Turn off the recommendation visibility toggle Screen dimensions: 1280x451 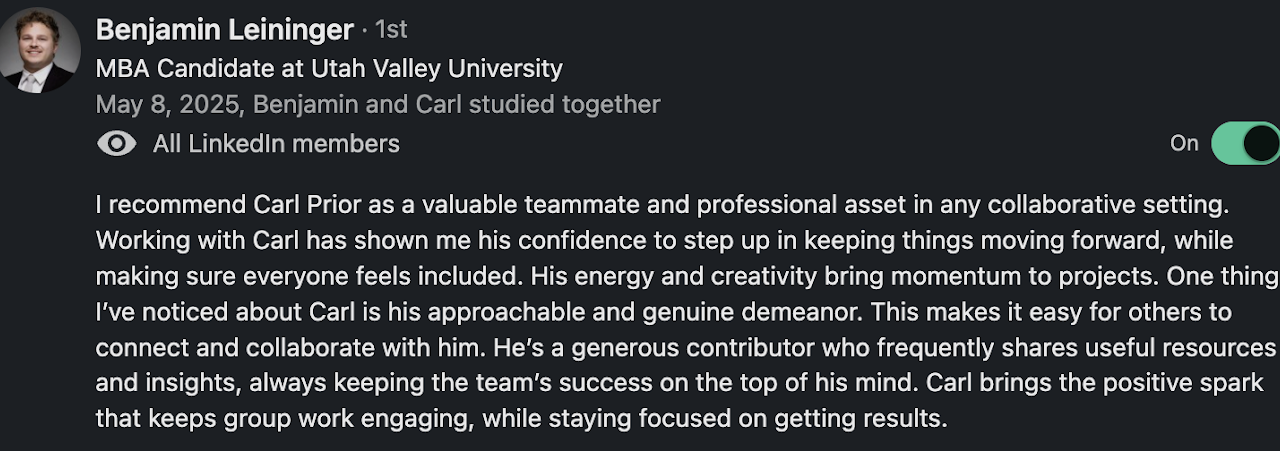(1246, 144)
